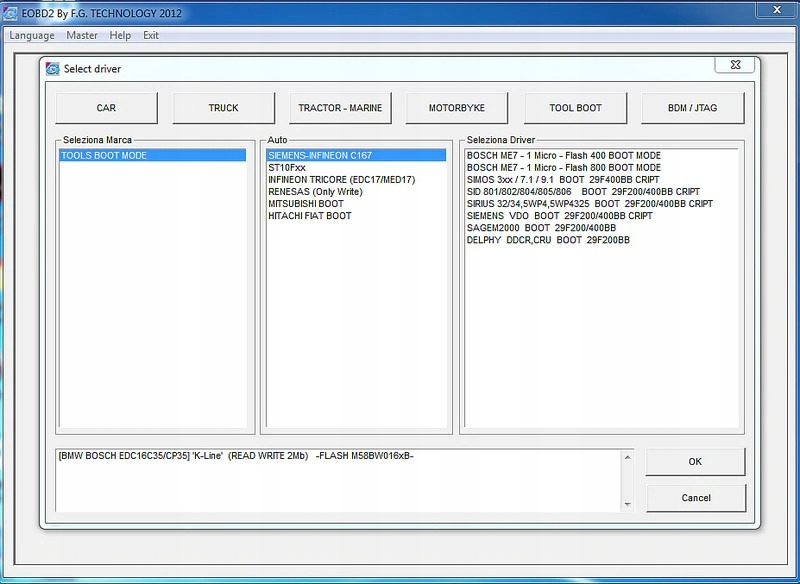Viewport: 800px width, 584px height.
Task: Confirm selection with the OK button
Action: (x=695, y=462)
